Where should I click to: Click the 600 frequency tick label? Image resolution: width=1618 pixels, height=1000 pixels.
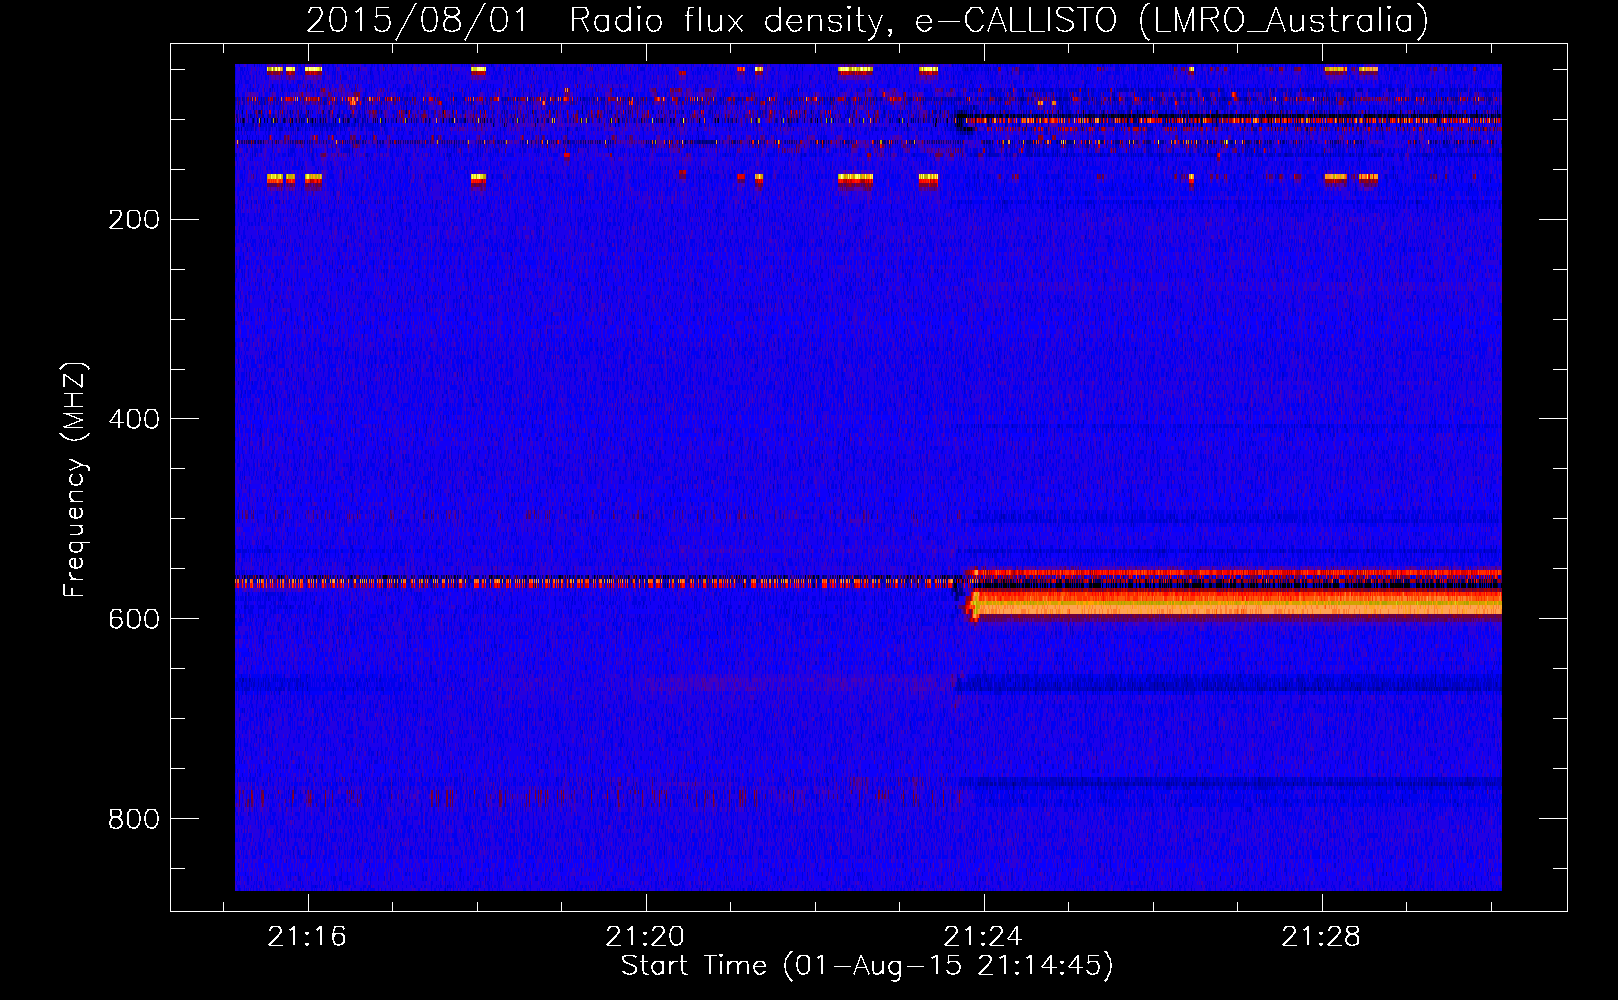click(x=134, y=619)
